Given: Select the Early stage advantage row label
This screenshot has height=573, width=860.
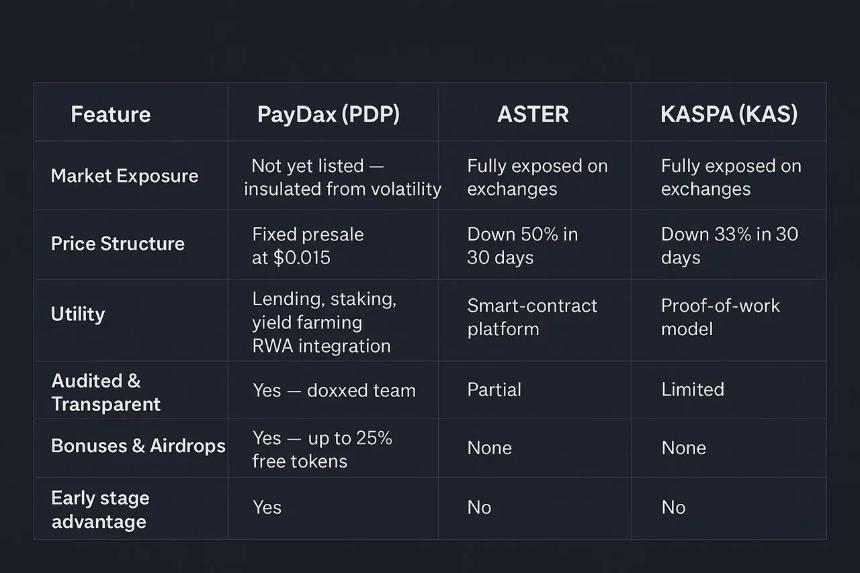Looking at the screenshot, I should pos(100,510).
